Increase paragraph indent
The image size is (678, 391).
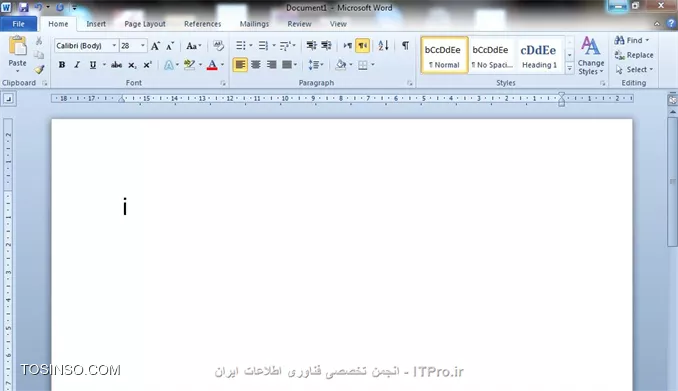[326, 45]
